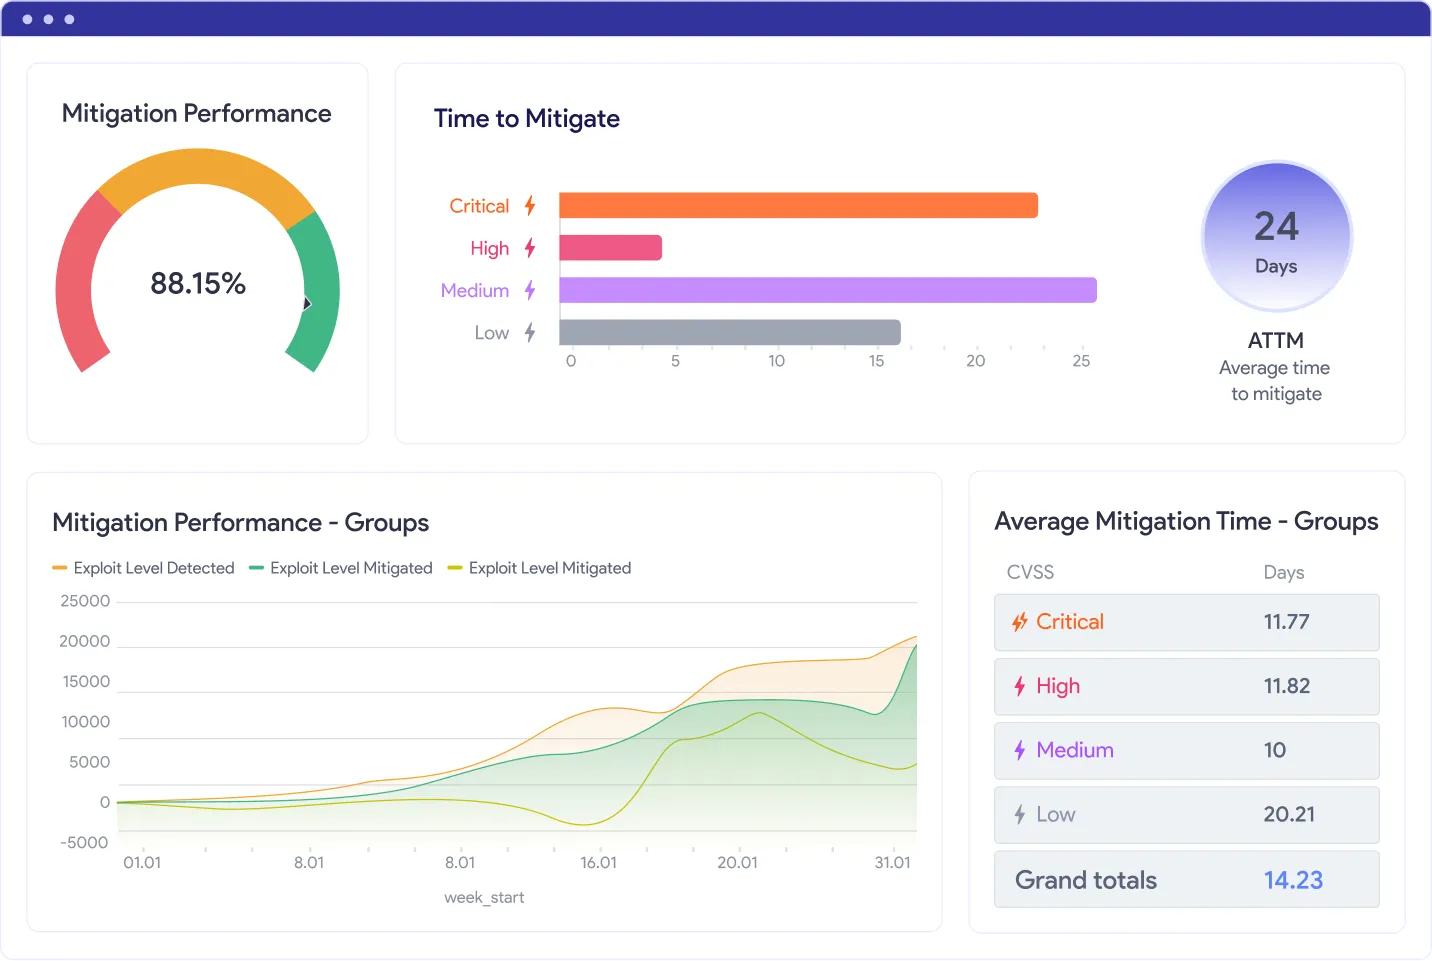Image resolution: width=1432 pixels, height=961 pixels.
Task: Click the 31.01 date on the x-axis
Action: (893, 862)
